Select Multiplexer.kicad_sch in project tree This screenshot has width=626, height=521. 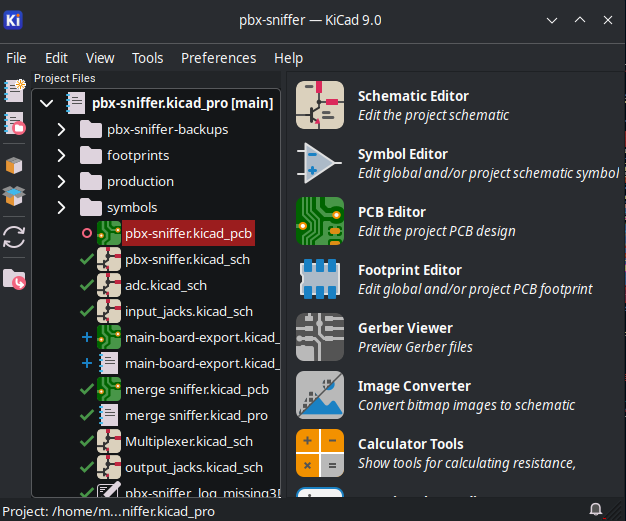pyautogui.click(x=189, y=441)
